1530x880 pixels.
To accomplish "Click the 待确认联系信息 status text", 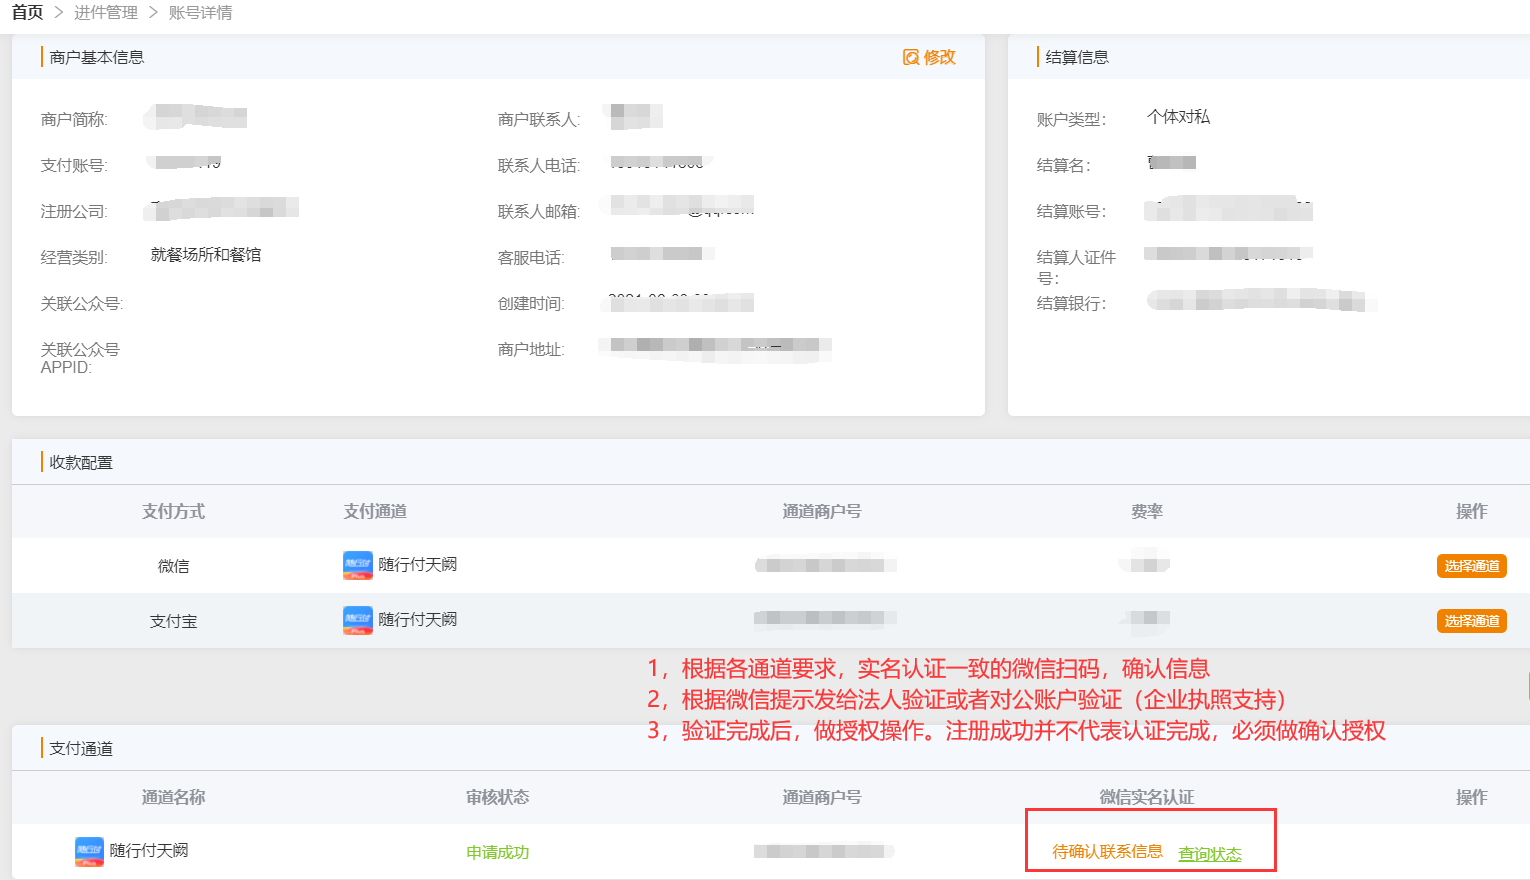I will pyautogui.click(x=1107, y=851).
